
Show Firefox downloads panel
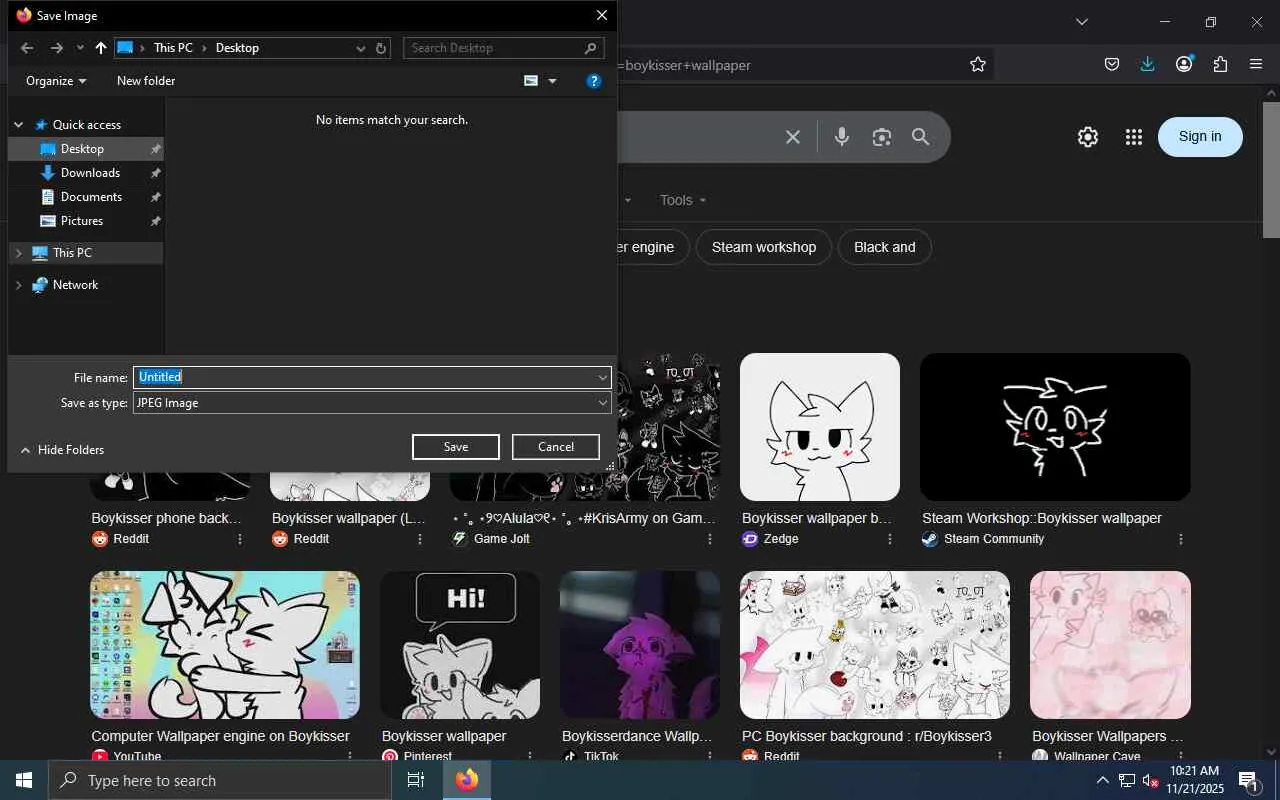(1147, 64)
